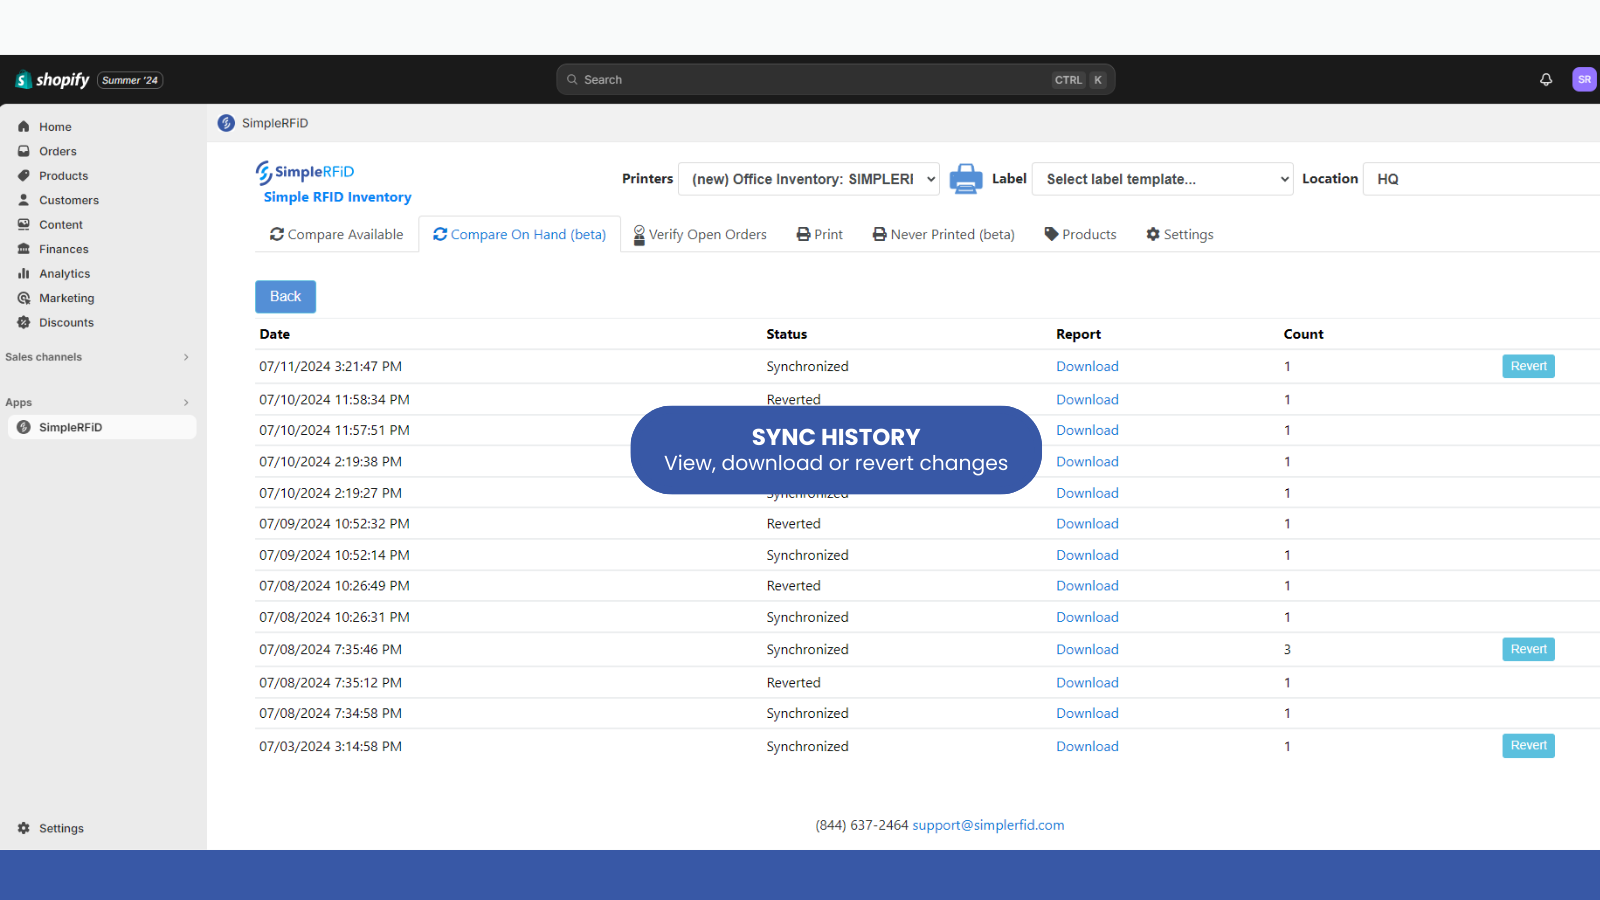1600x900 pixels.
Task: Click the Status column header
Action: (787, 334)
